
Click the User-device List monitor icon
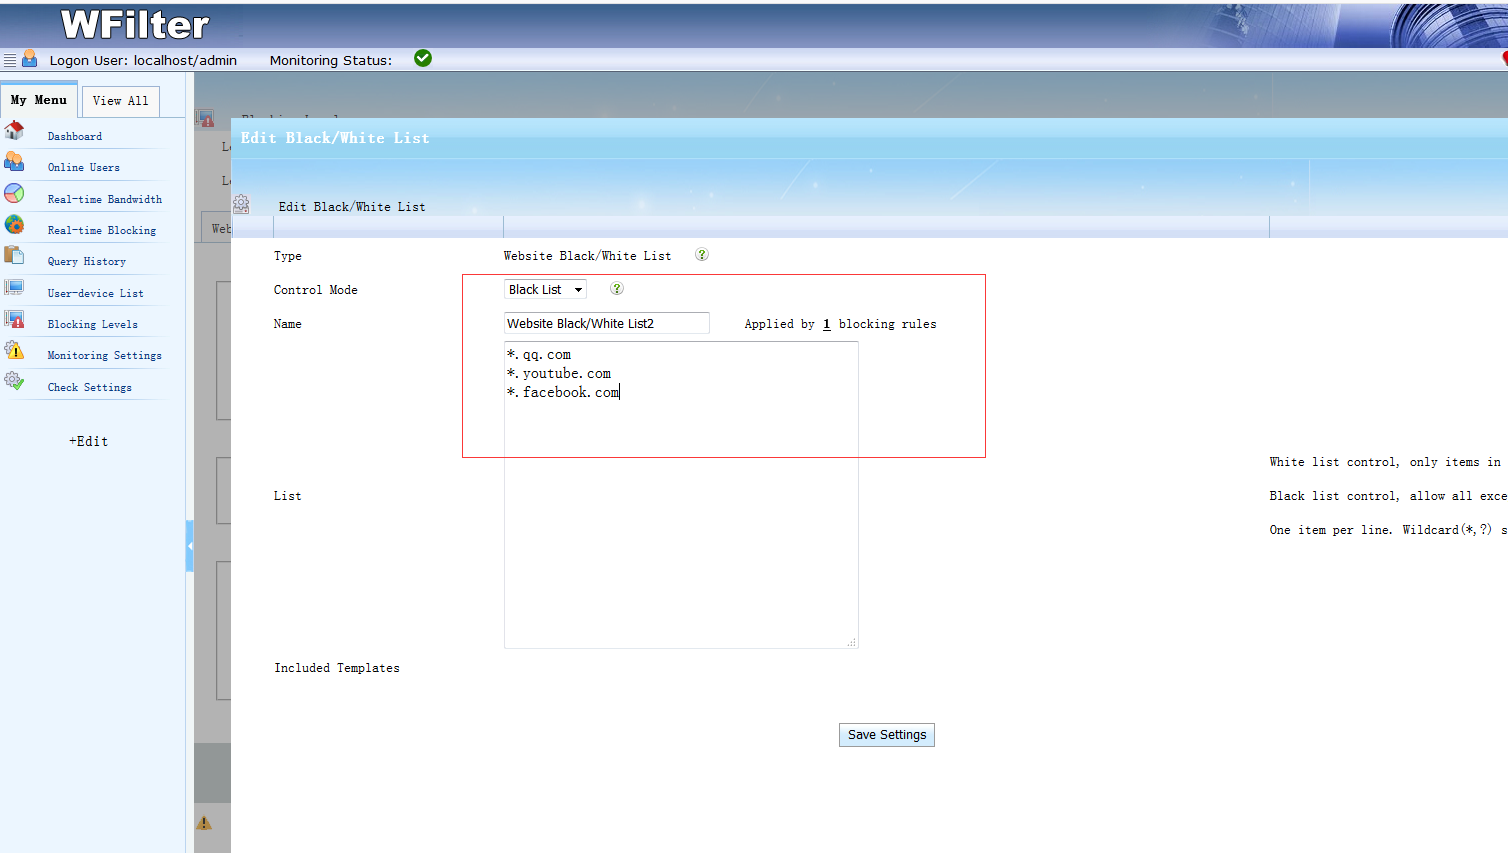[14, 287]
